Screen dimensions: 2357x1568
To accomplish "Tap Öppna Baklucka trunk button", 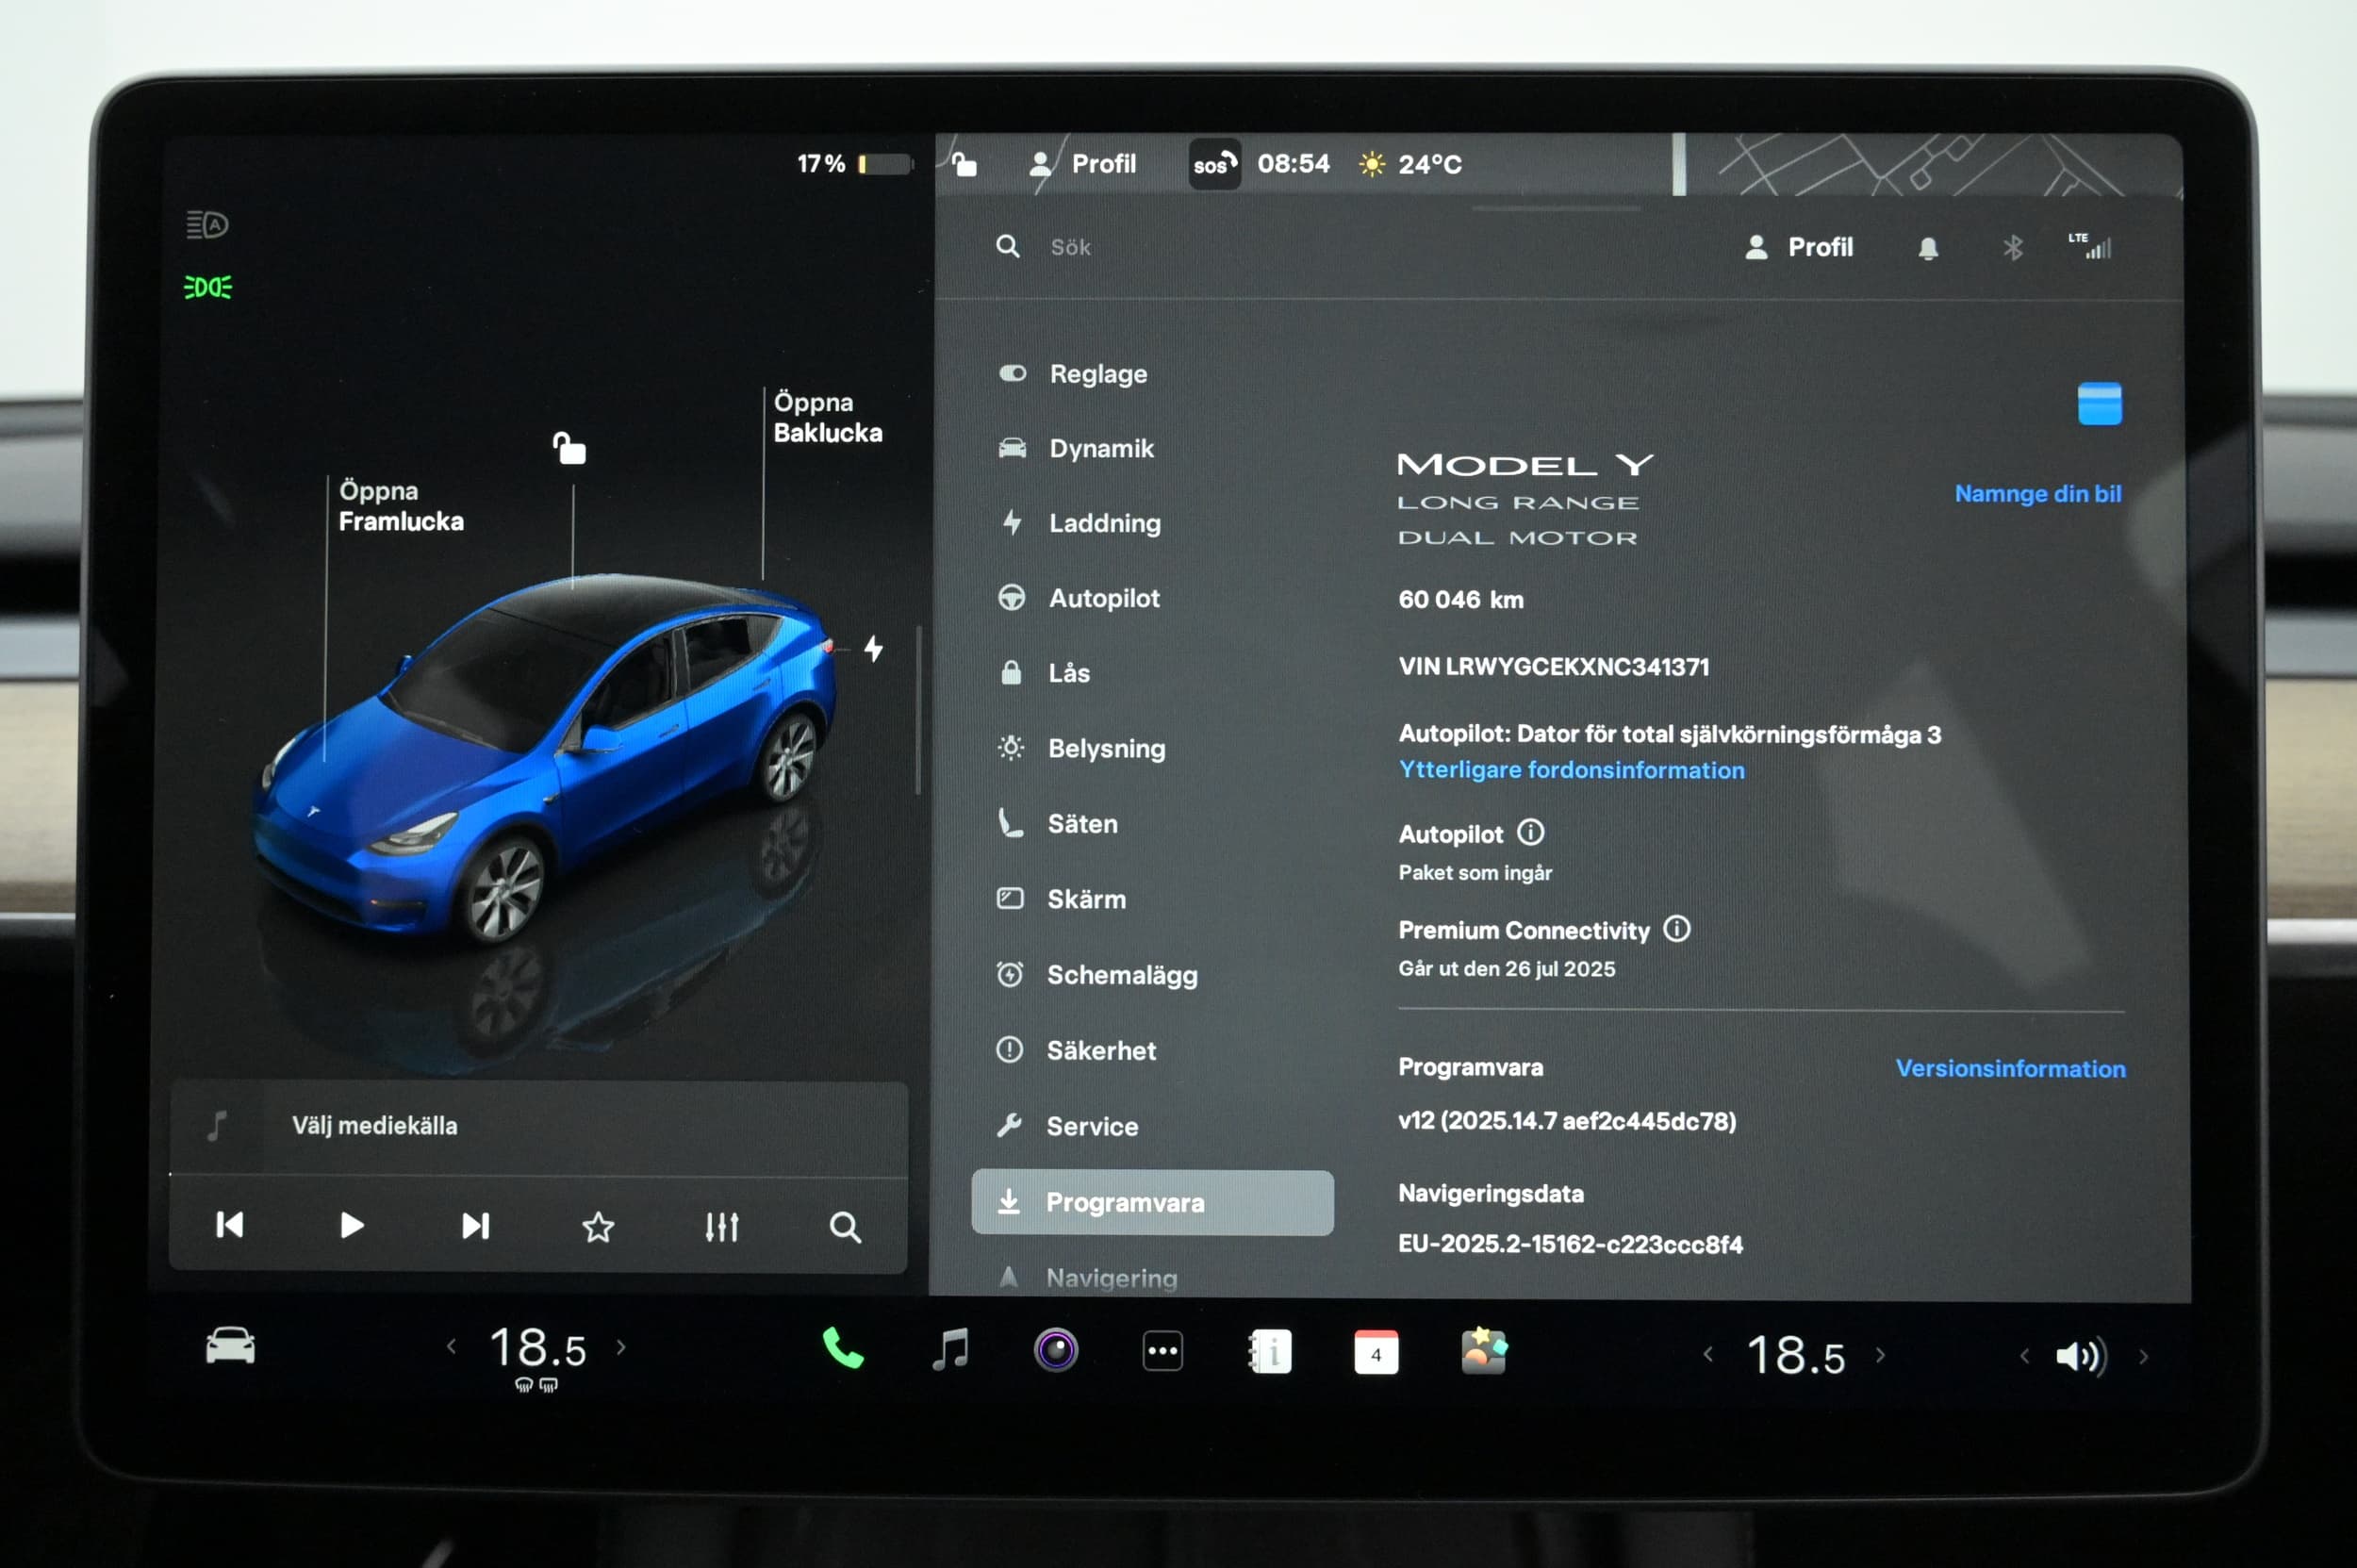I will tap(828, 418).
